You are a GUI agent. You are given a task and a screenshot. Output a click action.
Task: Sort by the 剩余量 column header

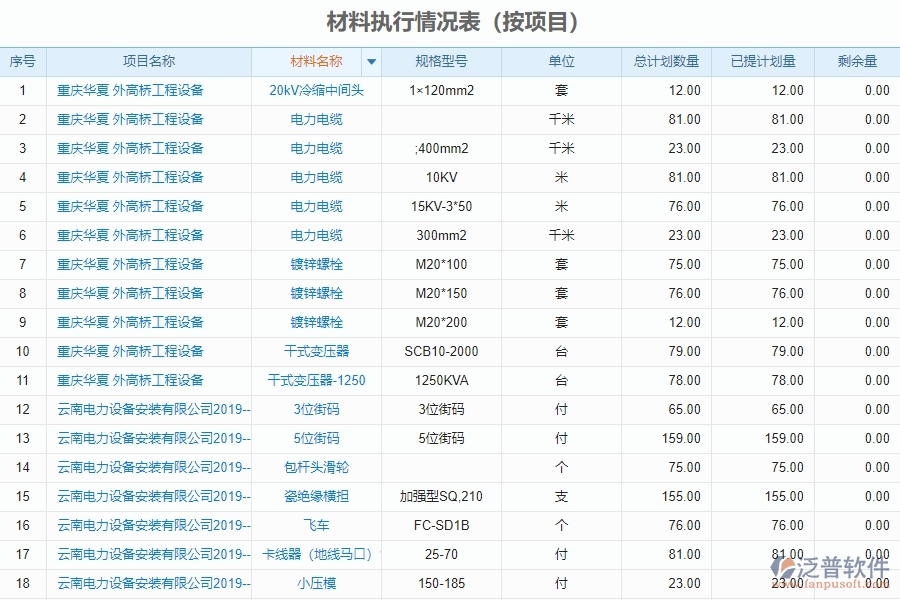pos(857,61)
